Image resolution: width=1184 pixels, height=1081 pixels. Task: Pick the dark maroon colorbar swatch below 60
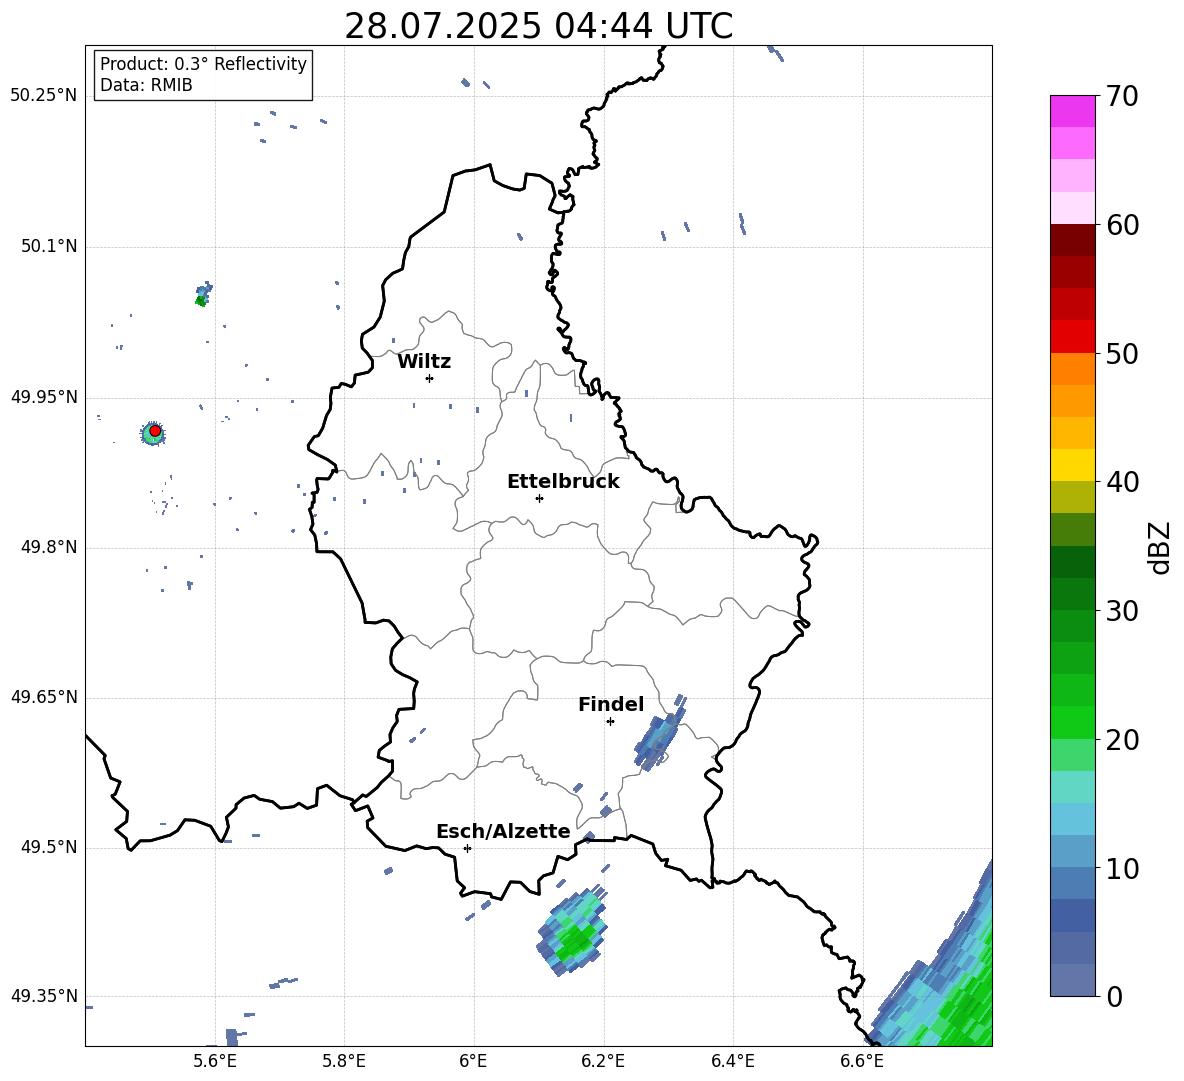click(x=1072, y=240)
